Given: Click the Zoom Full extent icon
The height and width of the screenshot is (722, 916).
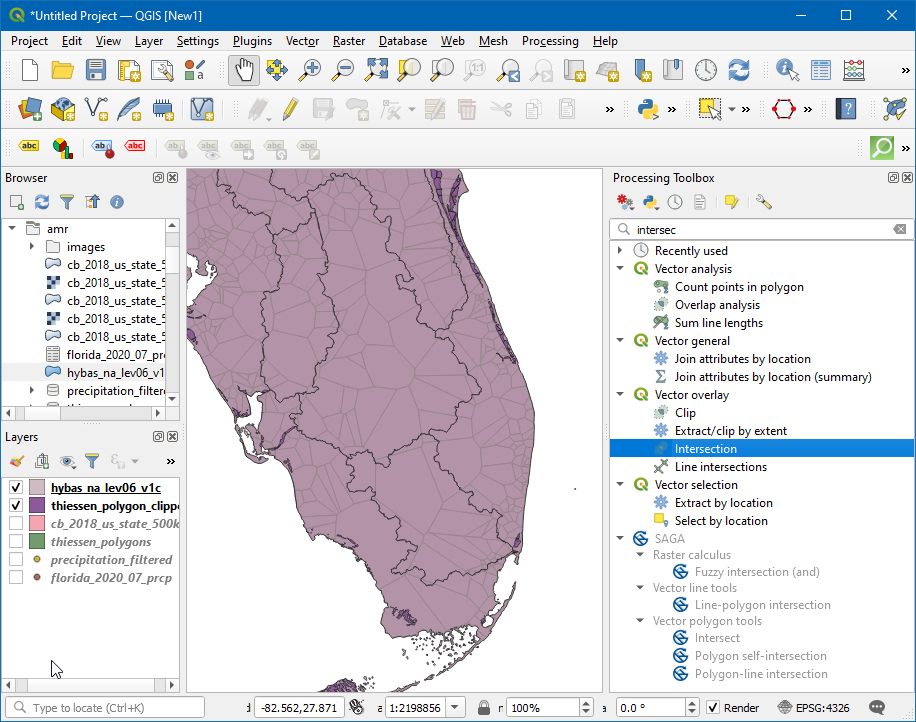Looking at the screenshot, I should tap(376, 70).
